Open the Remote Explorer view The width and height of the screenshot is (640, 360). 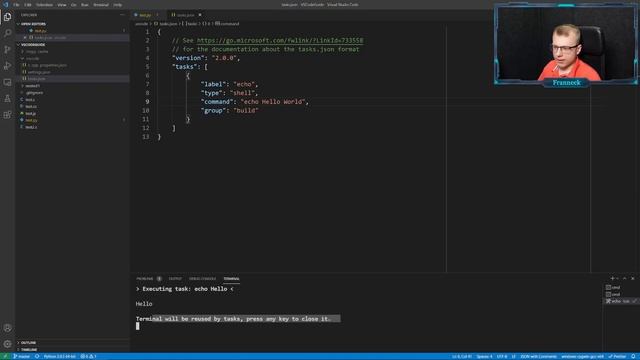(x=7, y=82)
